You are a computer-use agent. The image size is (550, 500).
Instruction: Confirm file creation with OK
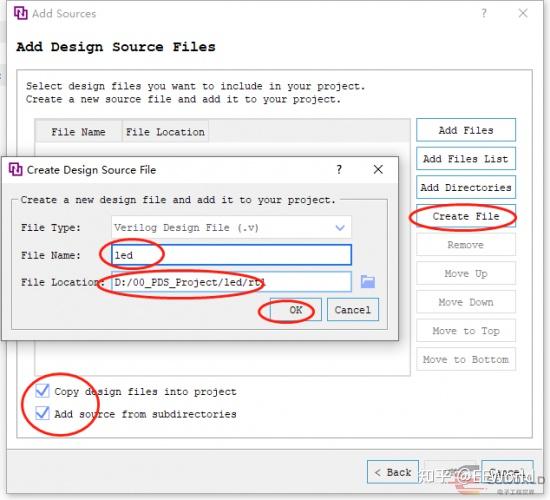(296, 310)
